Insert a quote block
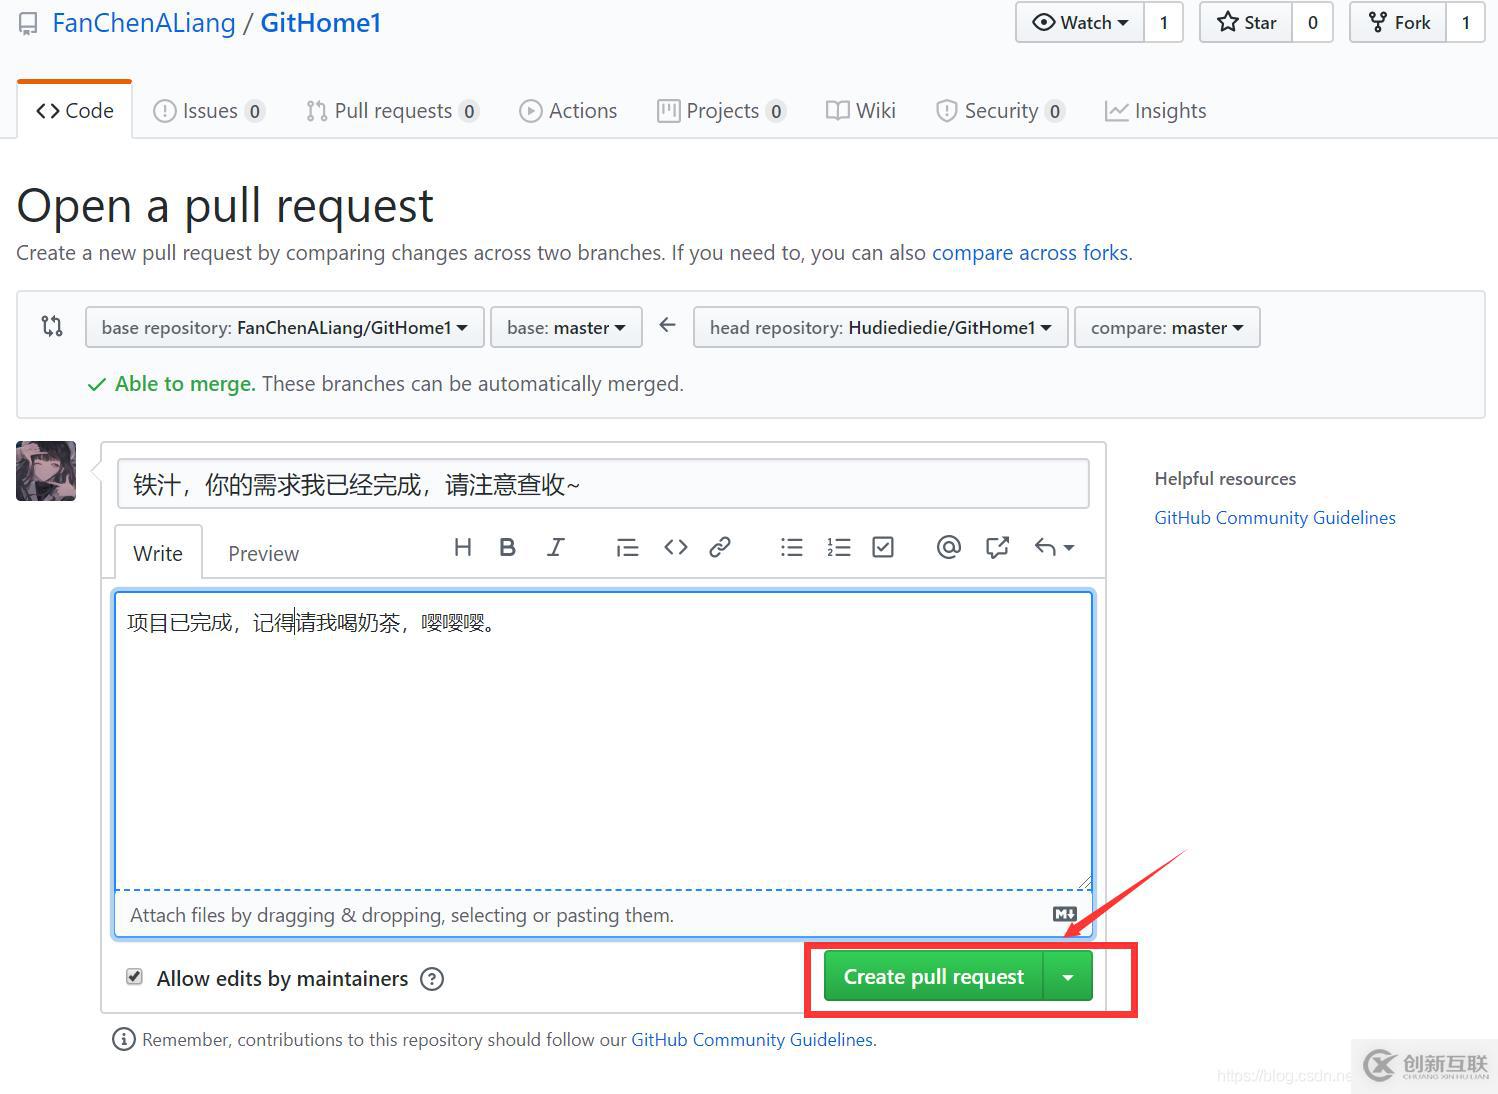This screenshot has height=1094, width=1498. (x=627, y=547)
